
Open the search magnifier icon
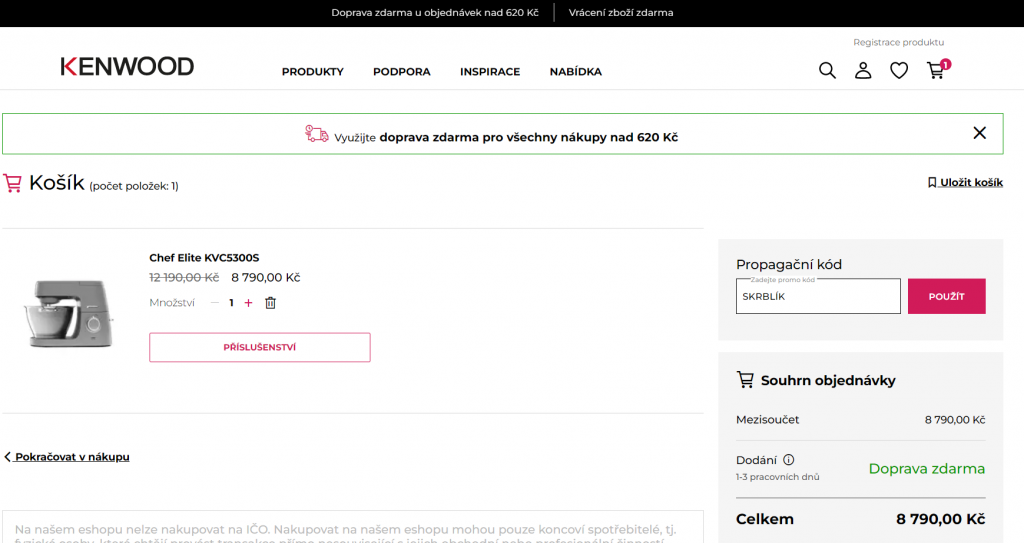pos(827,71)
